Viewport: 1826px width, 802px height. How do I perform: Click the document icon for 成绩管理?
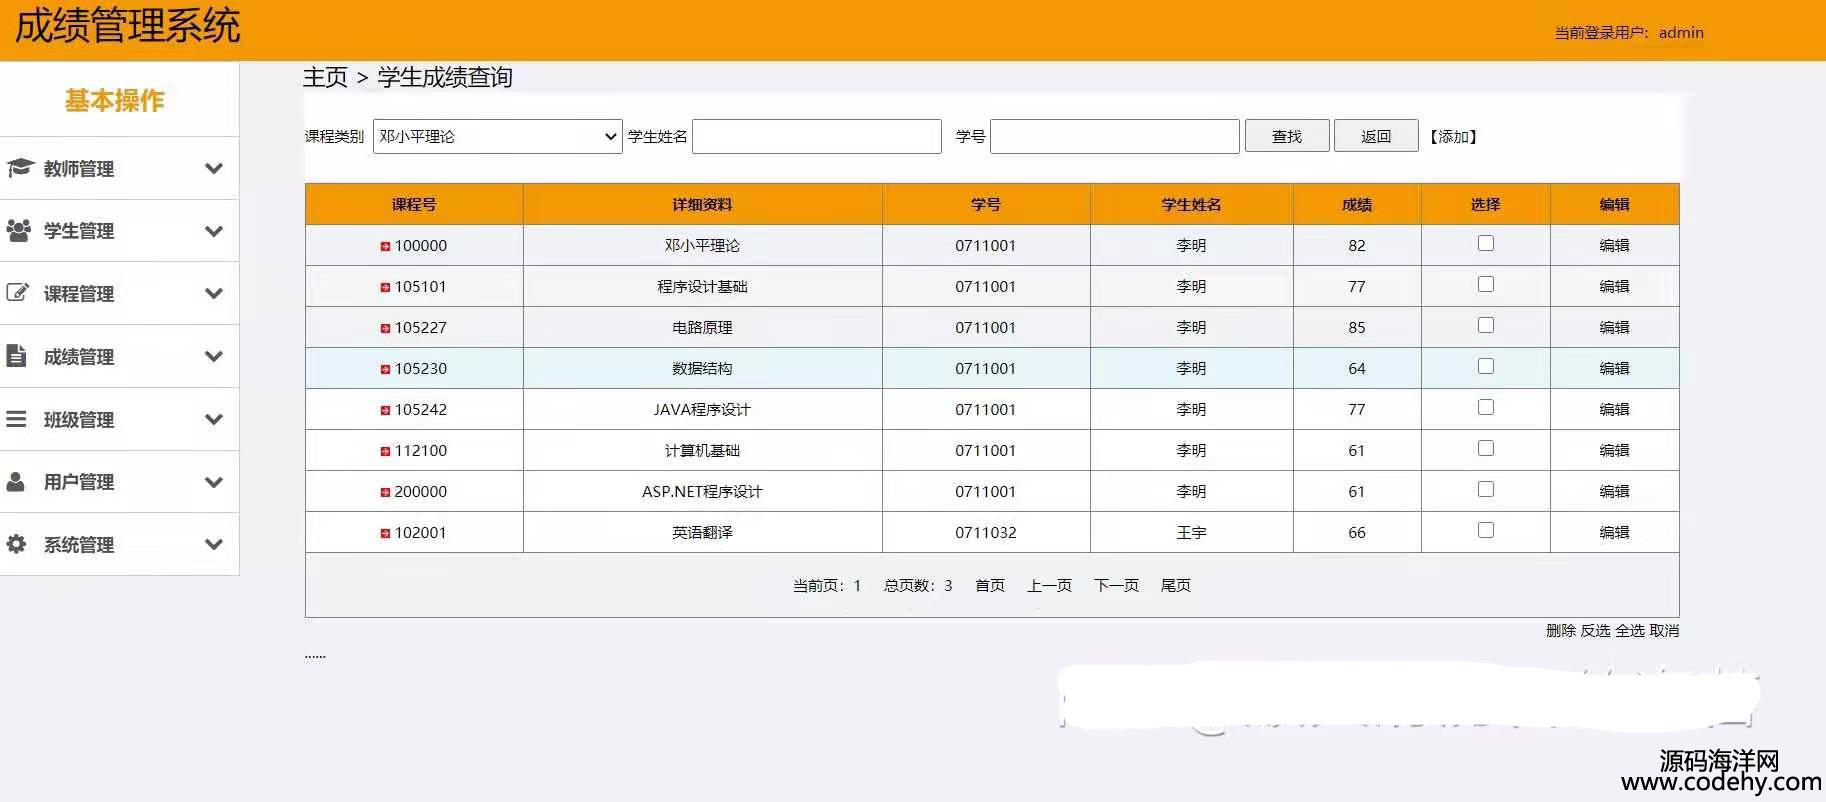[x=17, y=356]
